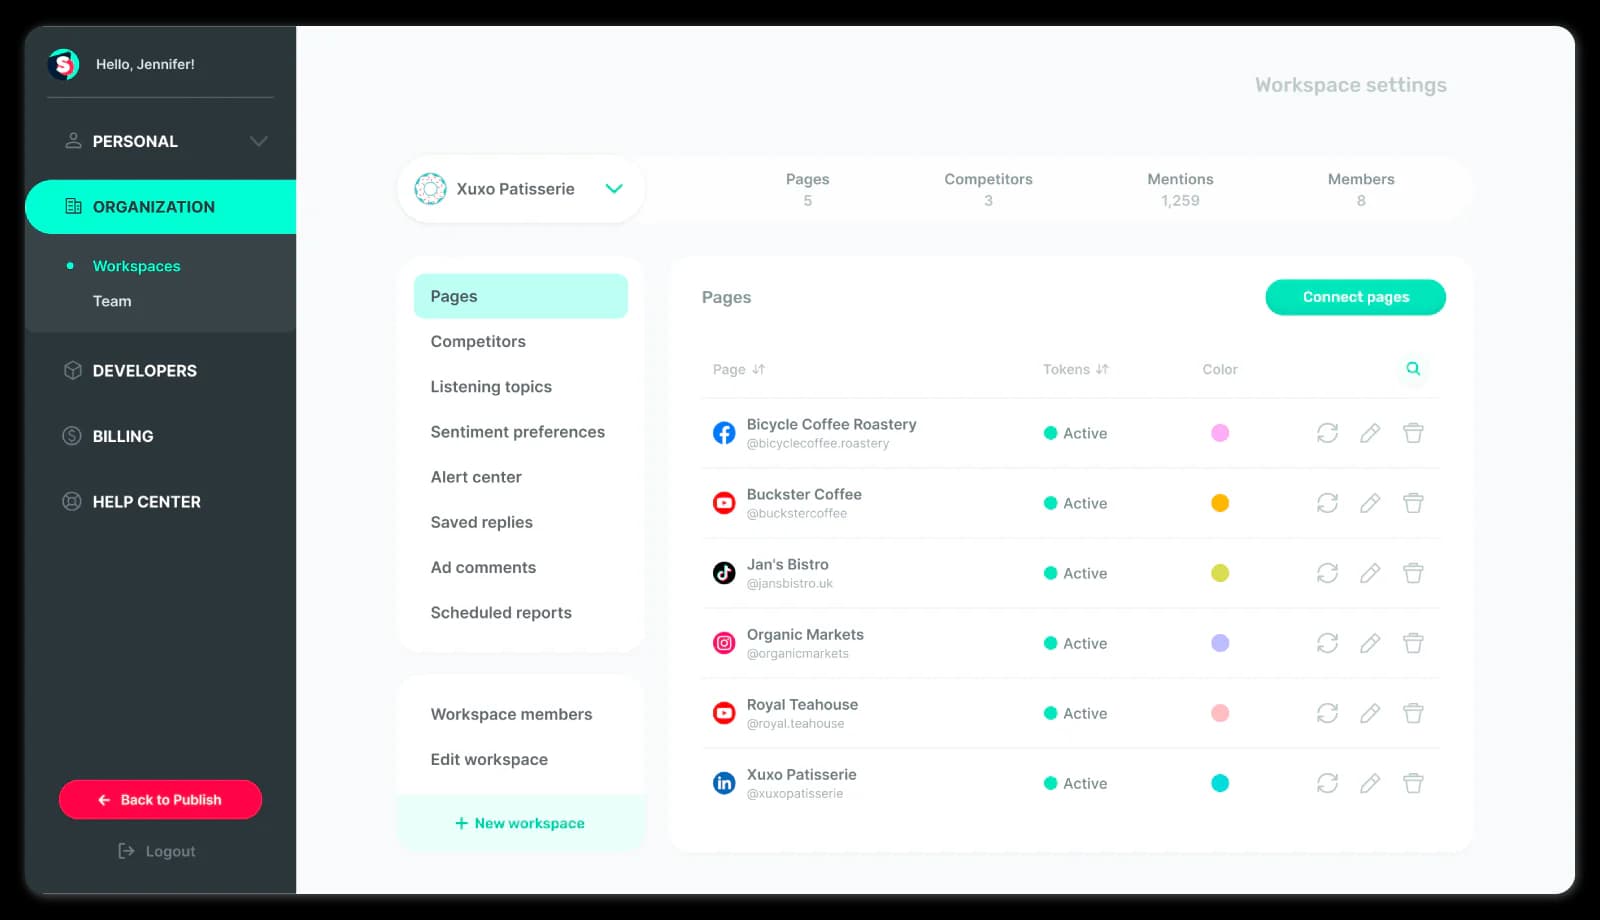Edit the Bicycle Coffee Roastery page

tap(1370, 433)
